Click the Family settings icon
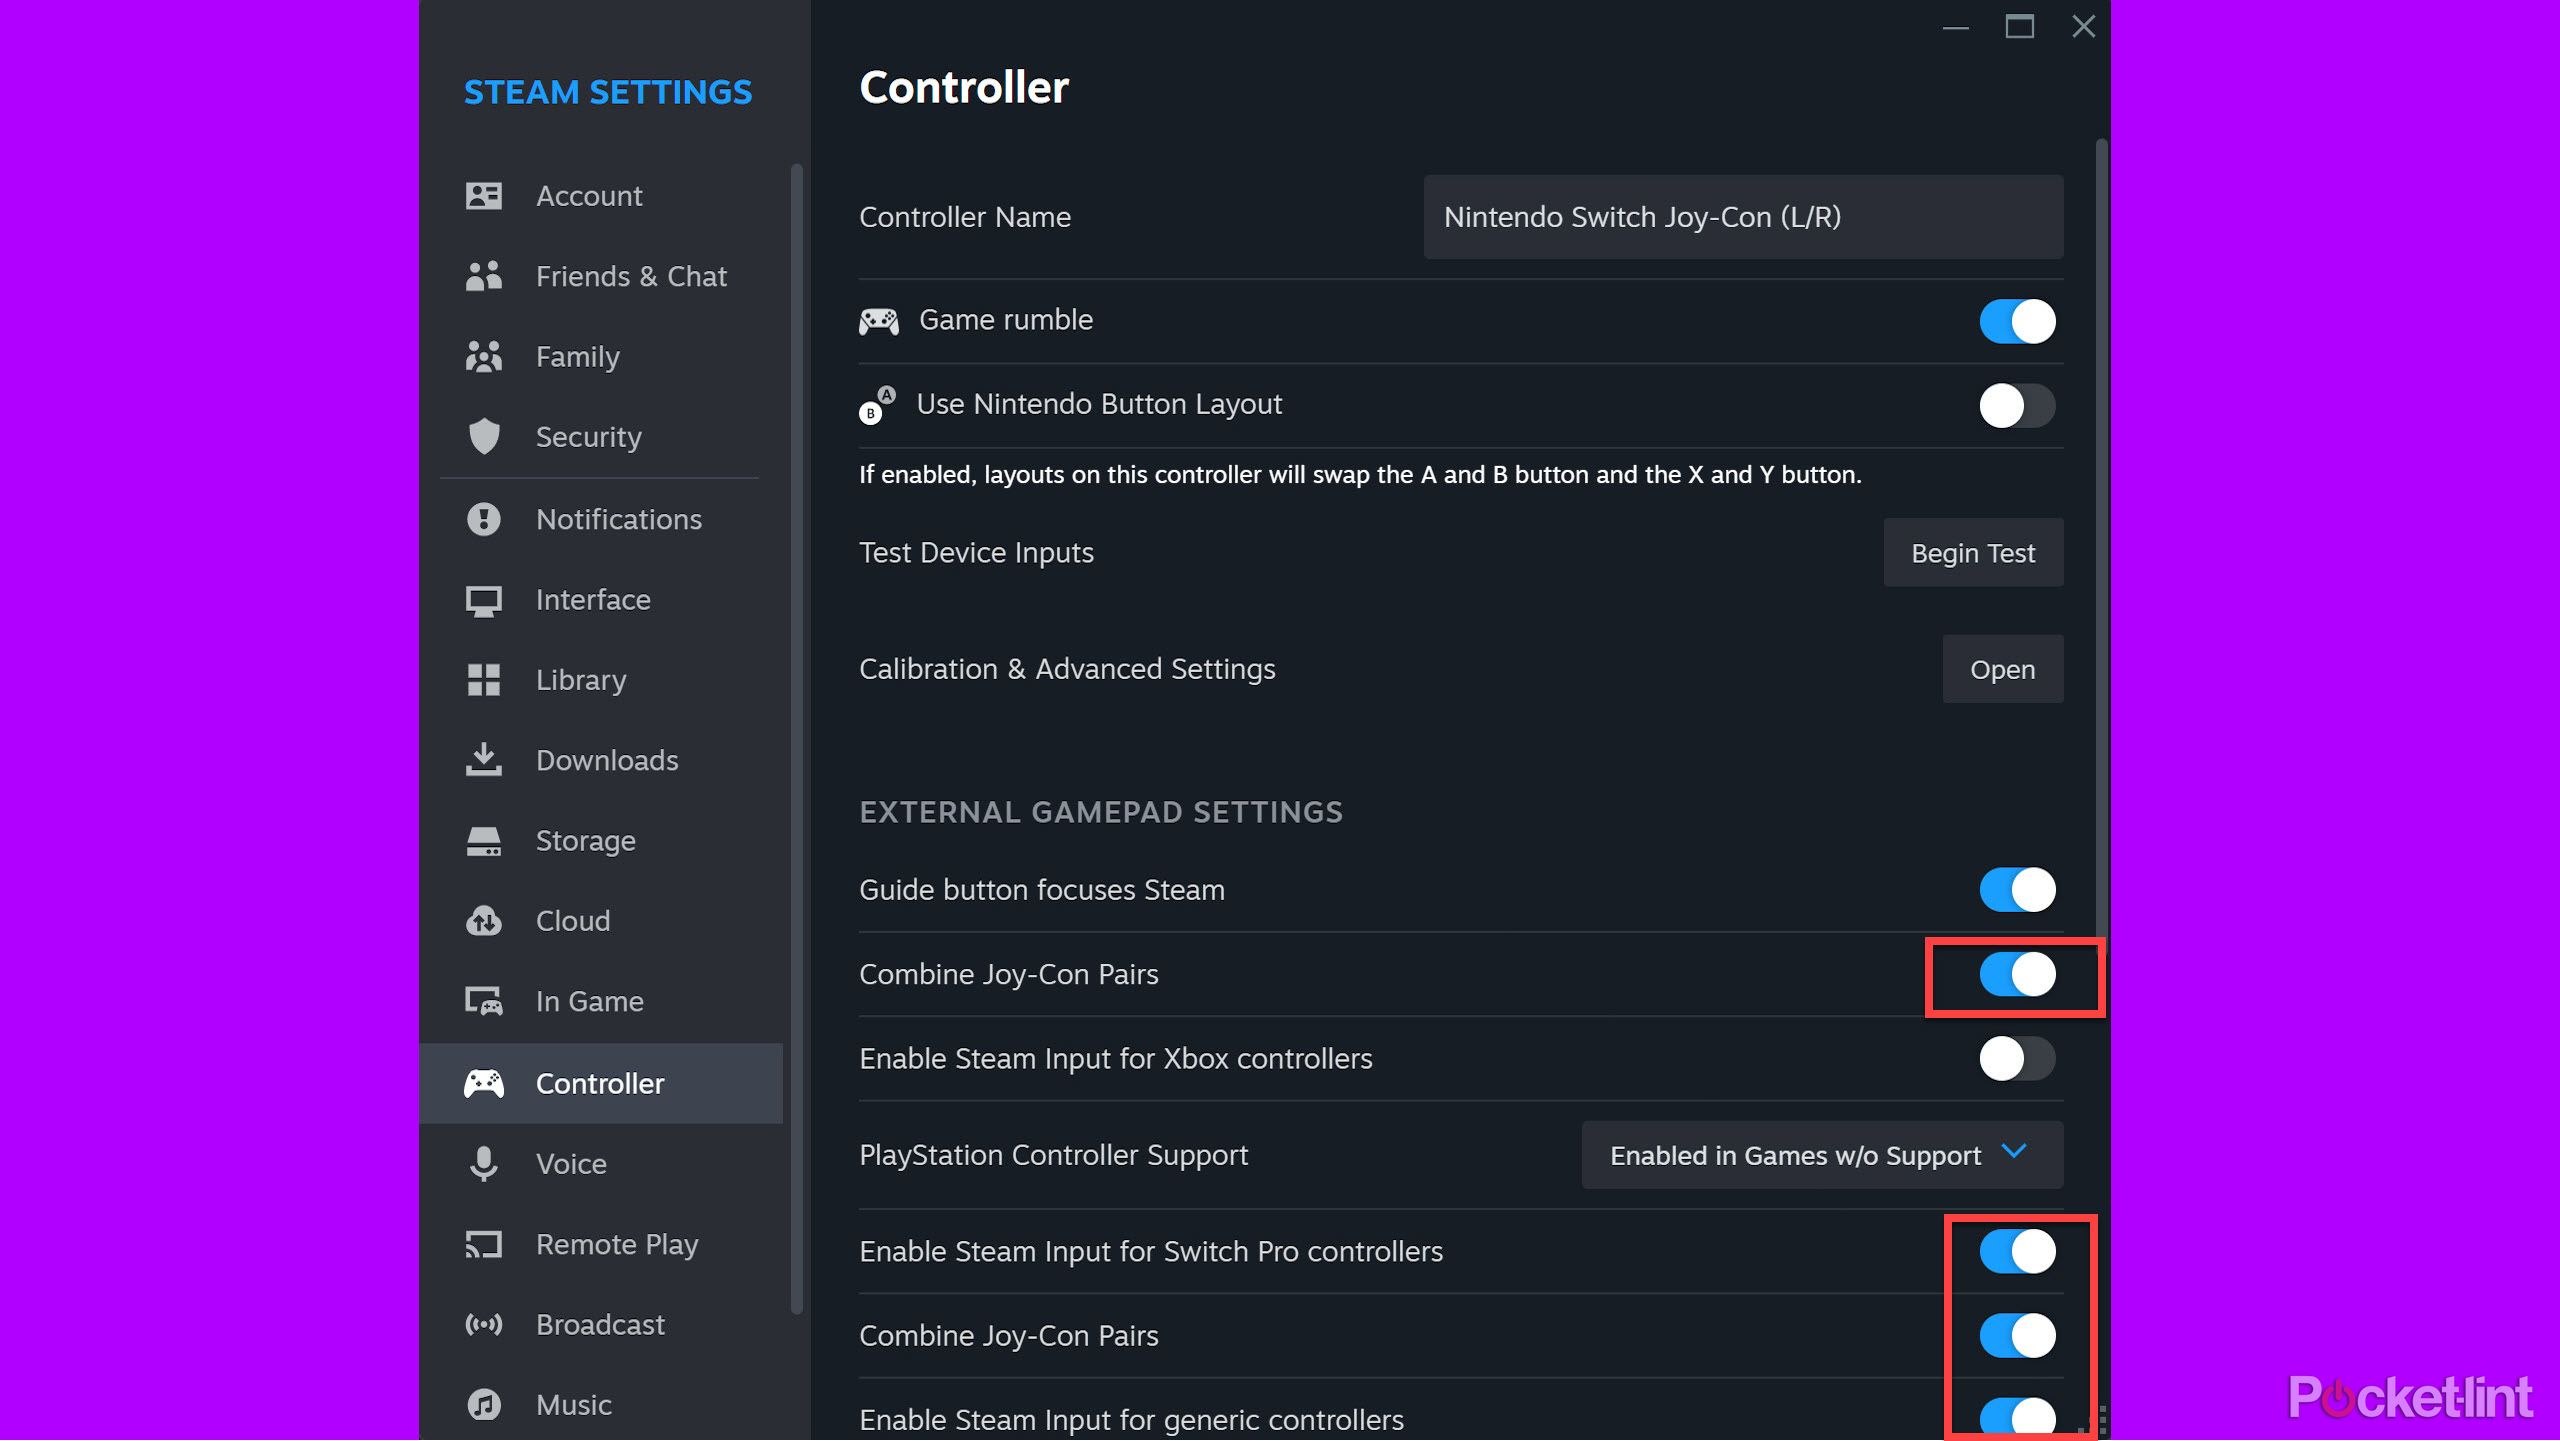 coord(485,355)
